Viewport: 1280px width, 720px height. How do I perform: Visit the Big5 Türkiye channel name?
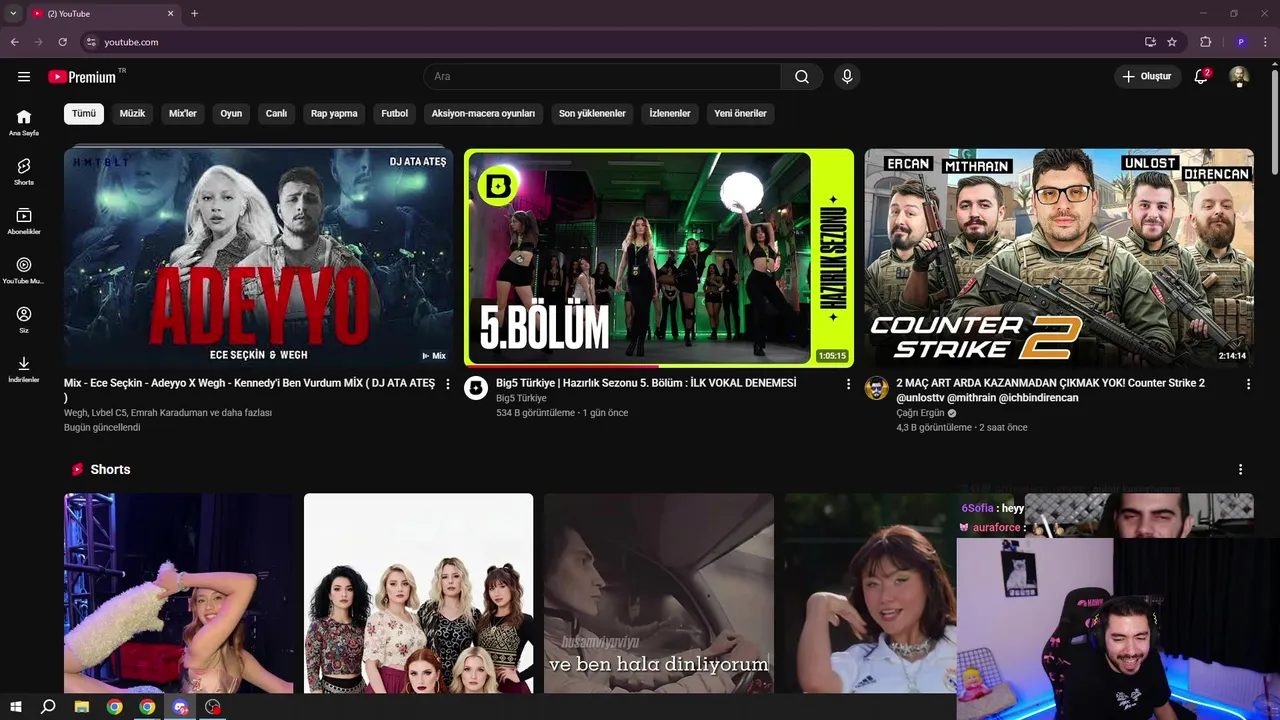pyautogui.click(x=521, y=398)
